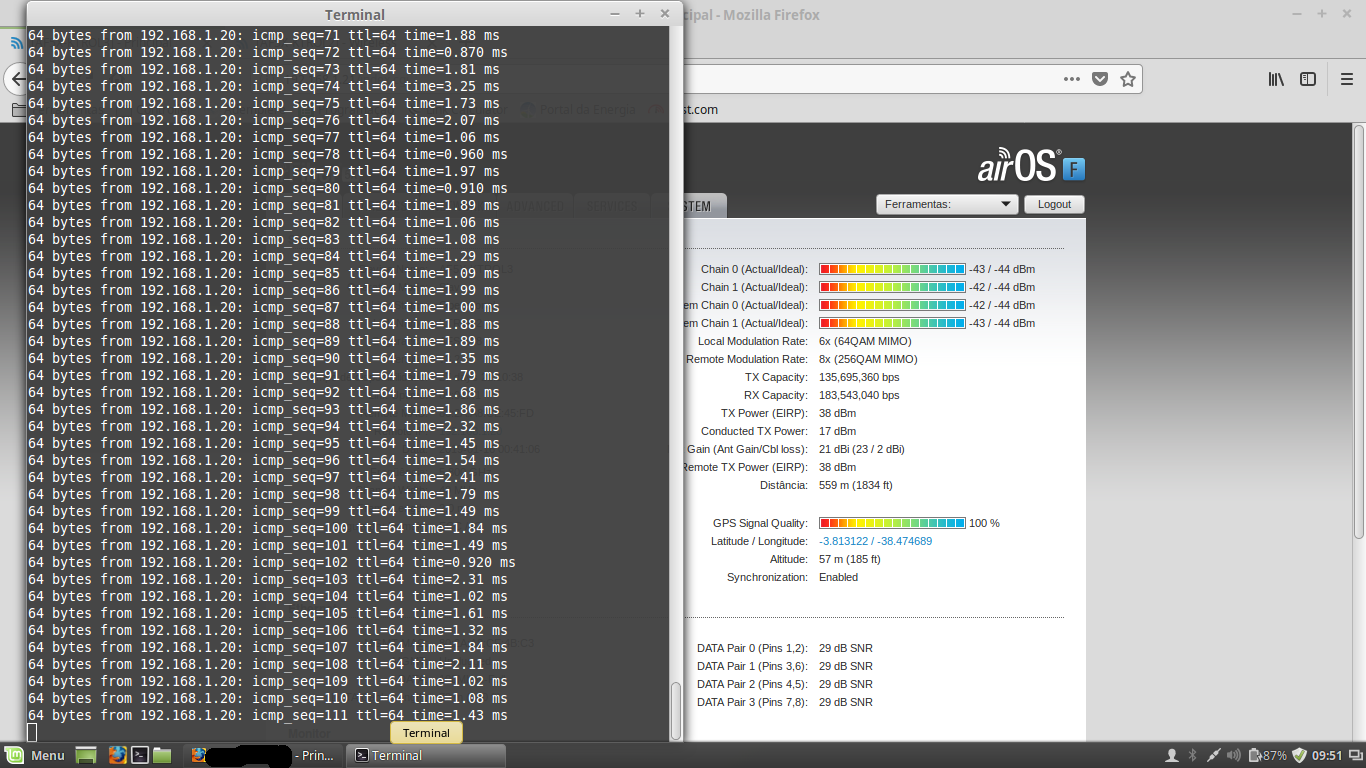Open the Firefox Library icon
1366x768 pixels.
coord(1276,79)
